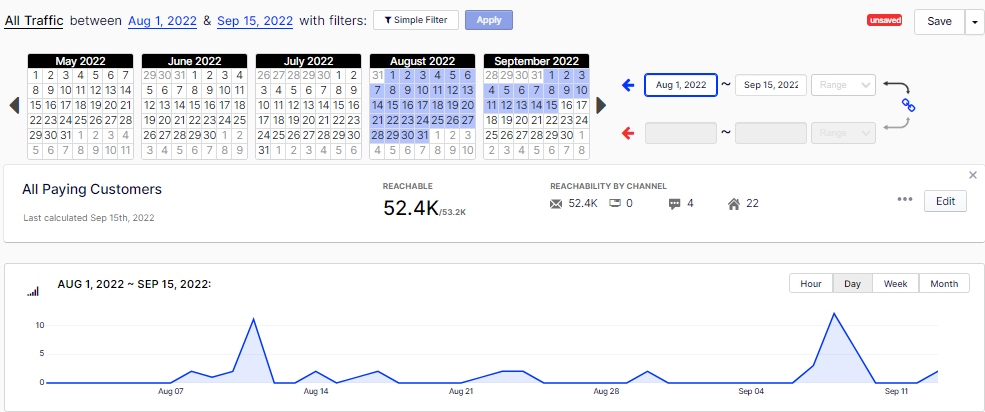
Task: Select the September 2022 month header
Action: [536, 61]
